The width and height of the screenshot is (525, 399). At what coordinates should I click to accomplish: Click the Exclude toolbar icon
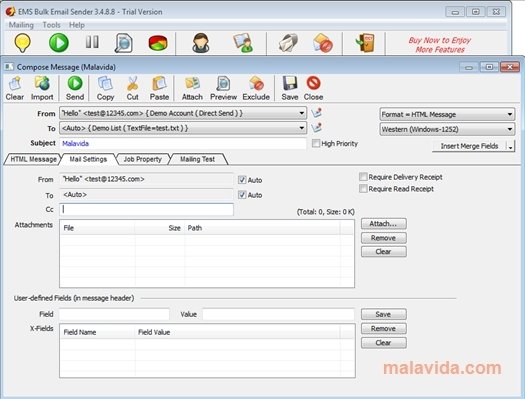click(256, 88)
